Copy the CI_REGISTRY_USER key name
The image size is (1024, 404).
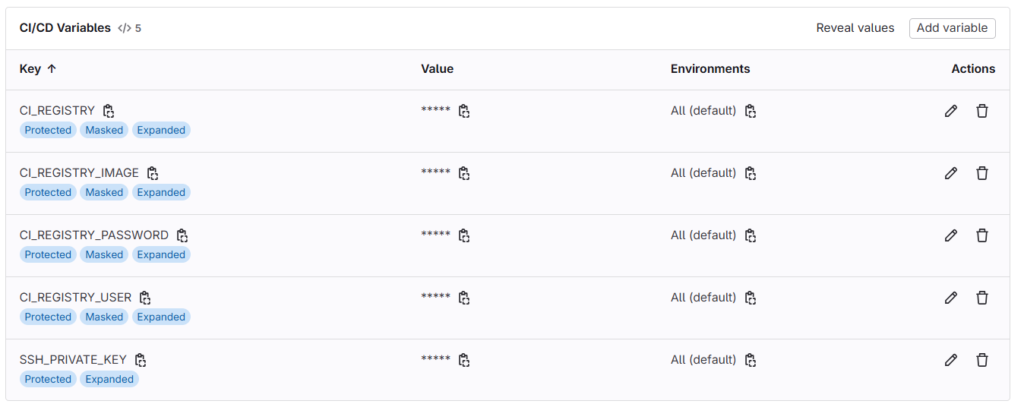[x=145, y=298]
